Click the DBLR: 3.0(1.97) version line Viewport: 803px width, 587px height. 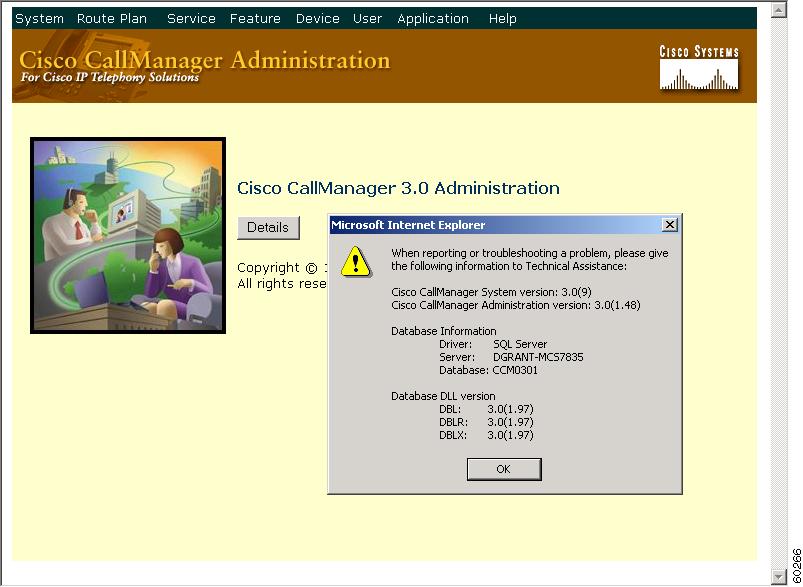click(486, 422)
